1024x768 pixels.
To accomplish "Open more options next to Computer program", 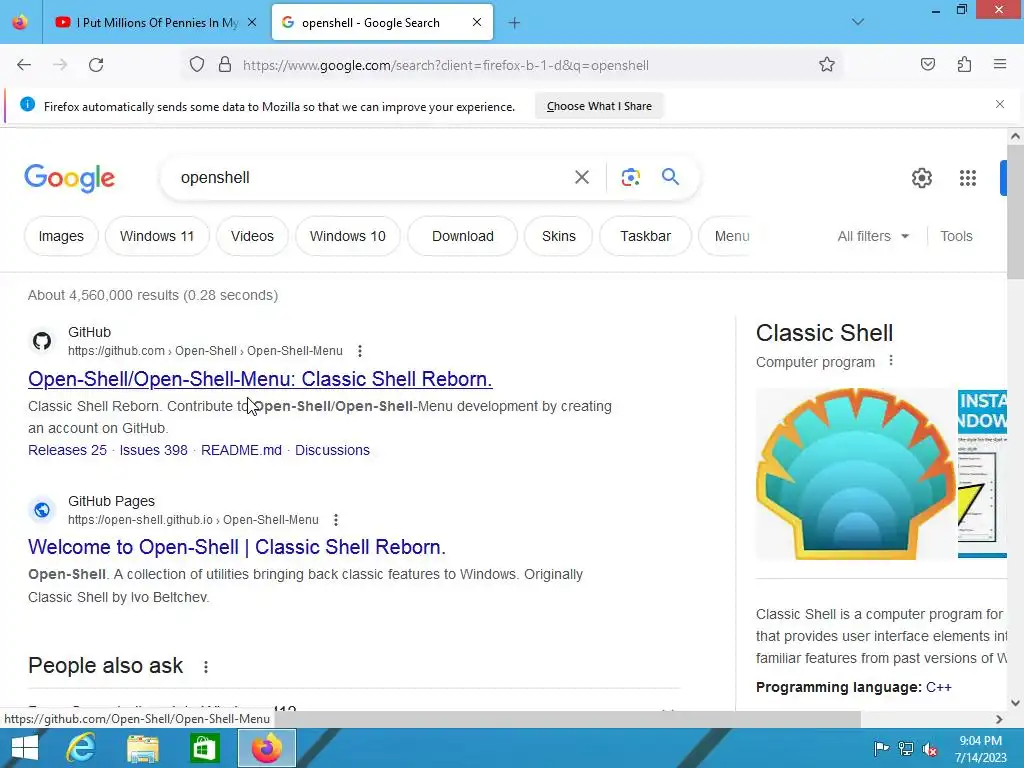I will (x=891, y=360).
